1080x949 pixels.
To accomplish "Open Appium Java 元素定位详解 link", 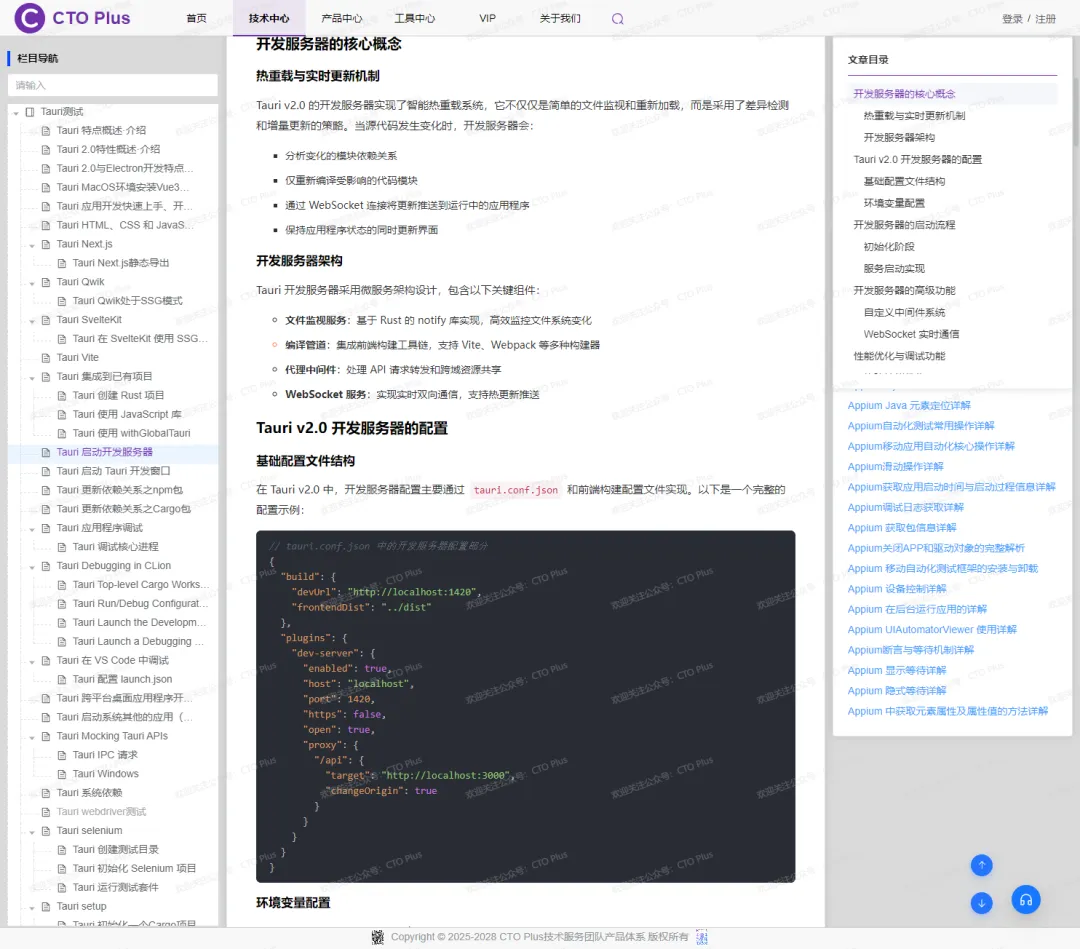I will click(908, 406).
